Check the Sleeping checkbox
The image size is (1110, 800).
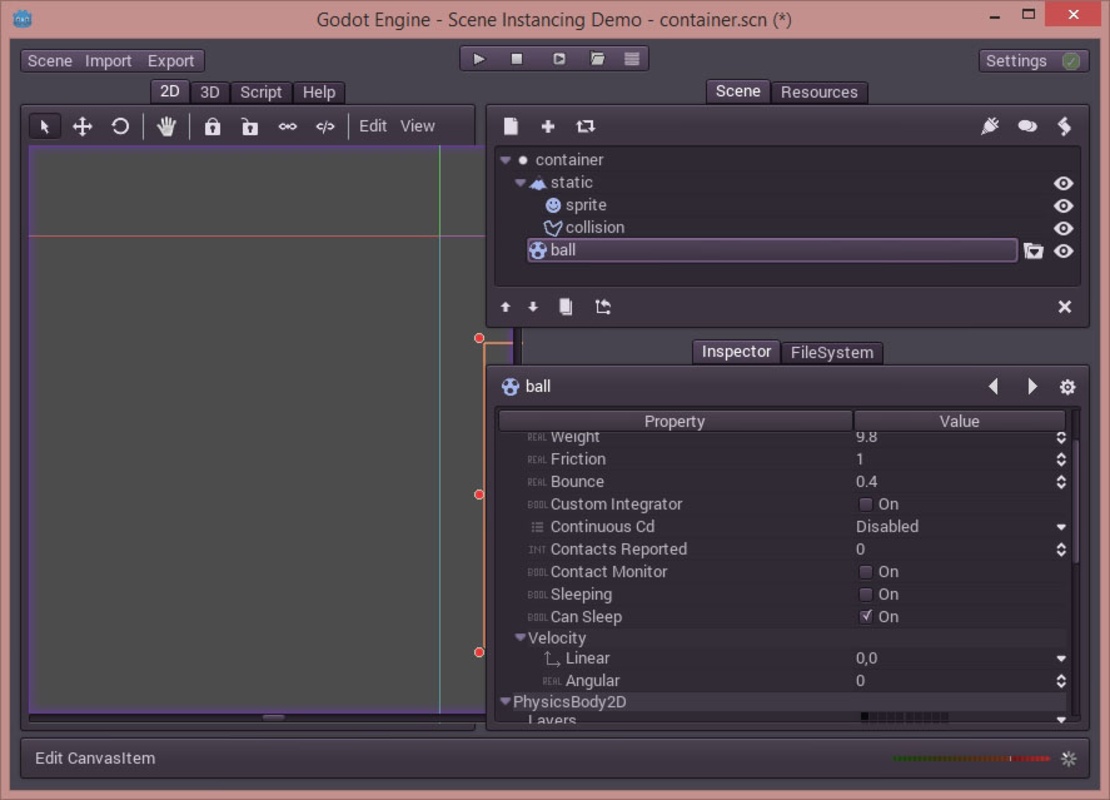(865, 594)
